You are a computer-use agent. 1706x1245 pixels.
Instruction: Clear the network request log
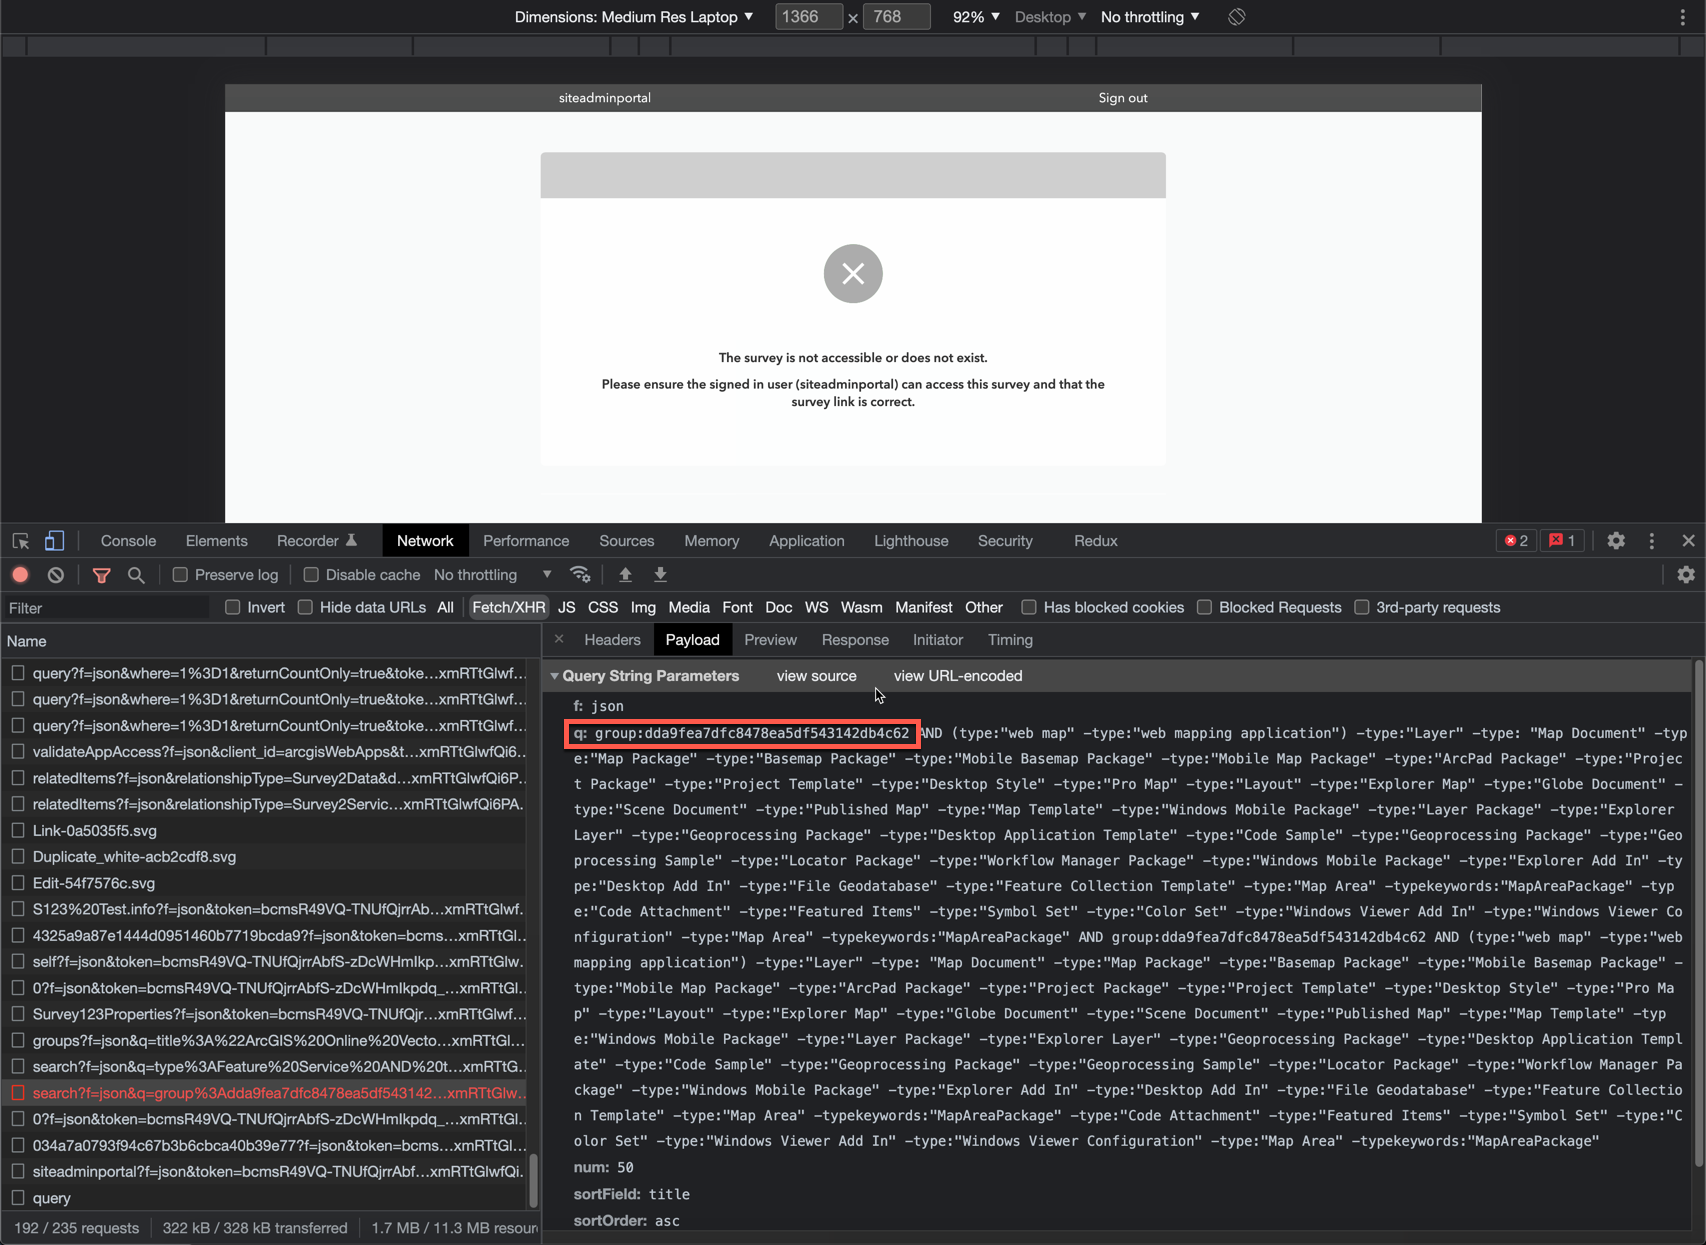[55, 574]
